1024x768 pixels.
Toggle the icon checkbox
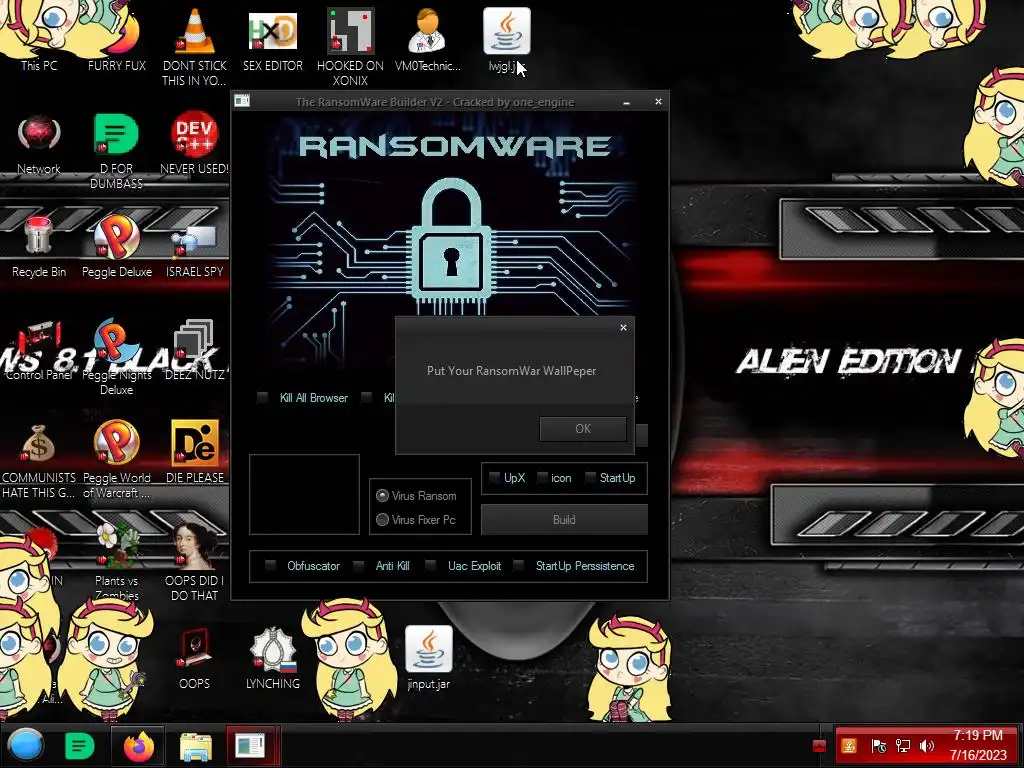click(542, 477)
